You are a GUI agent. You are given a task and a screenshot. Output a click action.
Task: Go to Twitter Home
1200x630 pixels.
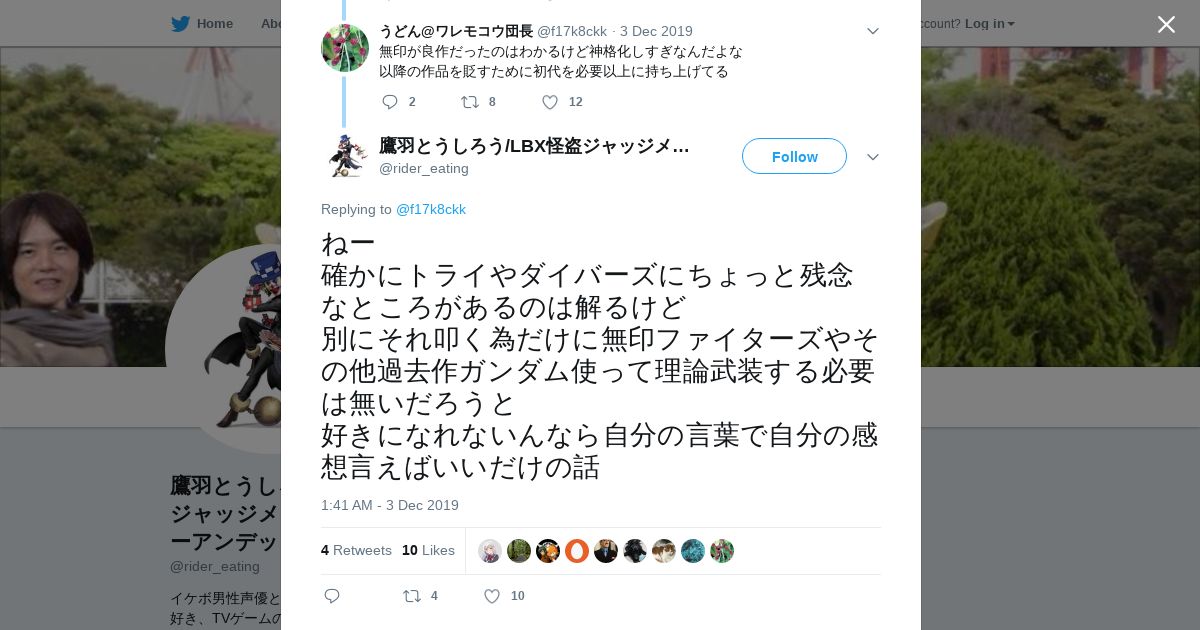202,23
